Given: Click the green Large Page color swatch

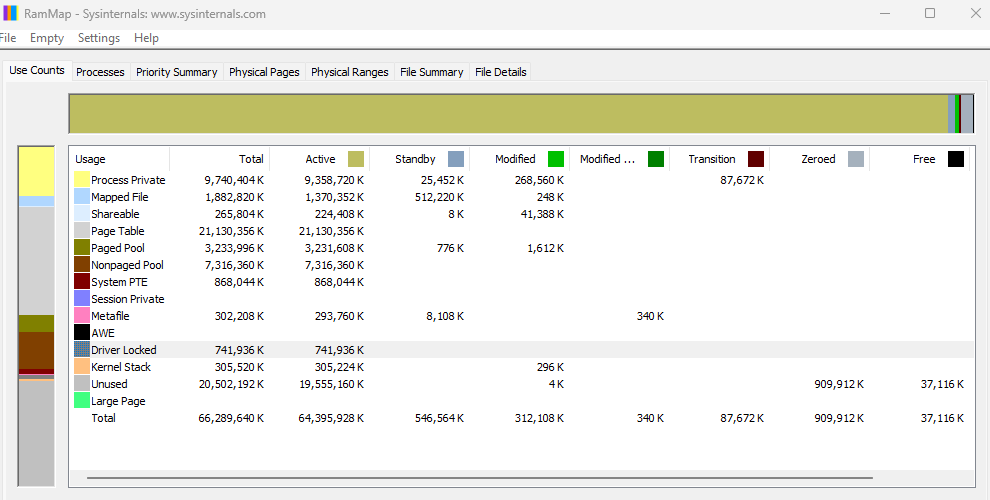Looking at the screenshot, I should coord(82,401).
